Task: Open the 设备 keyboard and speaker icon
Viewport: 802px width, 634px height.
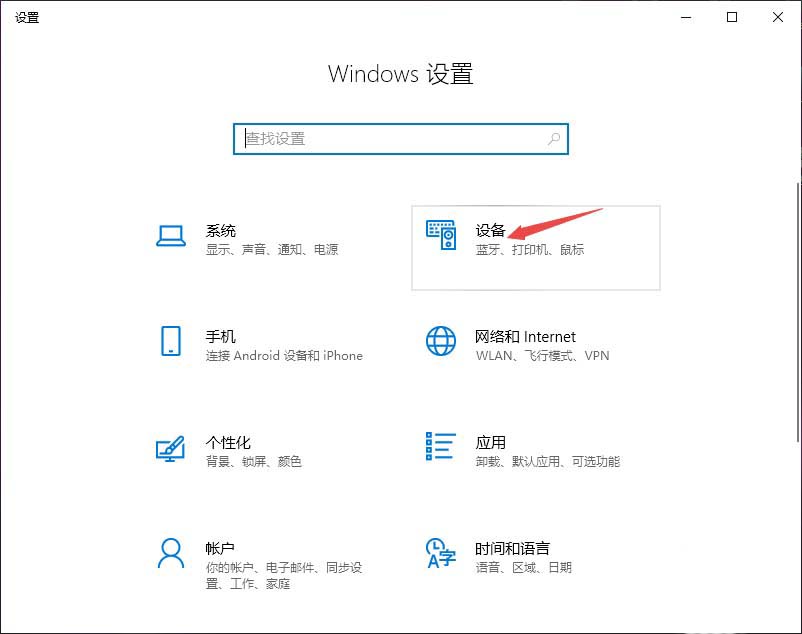Action: click(441, 235)
